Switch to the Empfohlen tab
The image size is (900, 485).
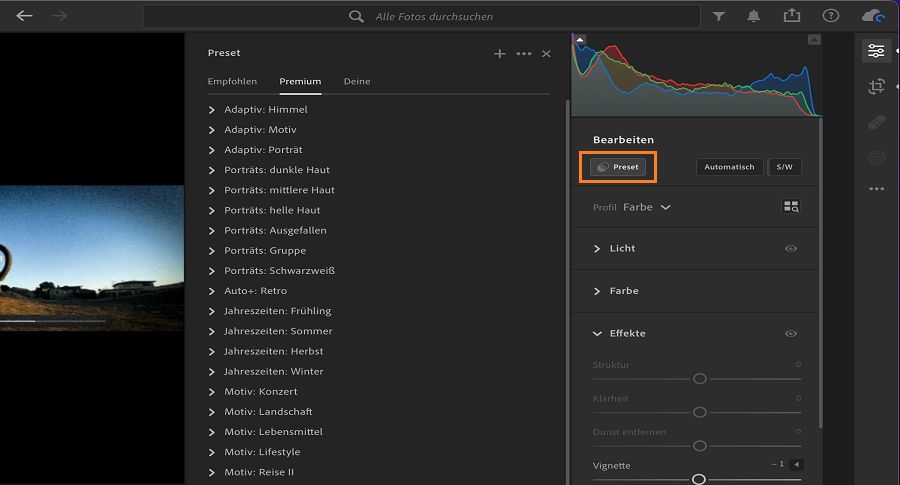pyautogui.click(x=232, y=82)
